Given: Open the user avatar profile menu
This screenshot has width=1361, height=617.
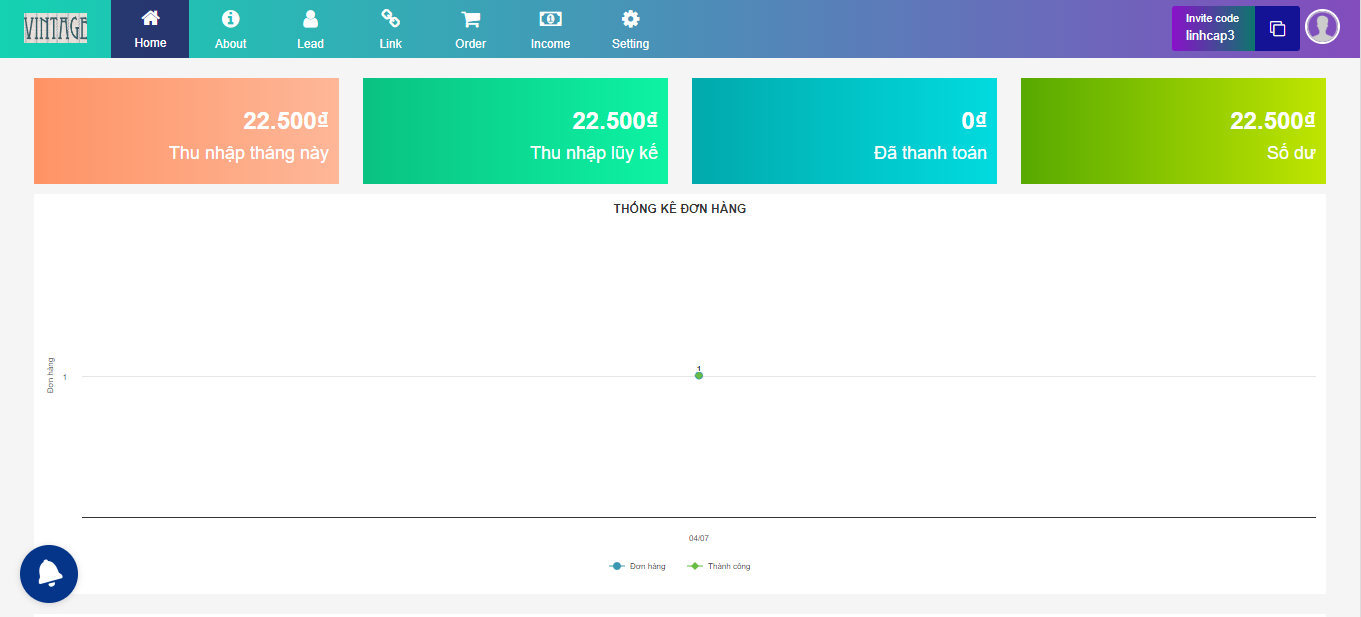Looking at the screenshot, I should tap(1322, 27).
